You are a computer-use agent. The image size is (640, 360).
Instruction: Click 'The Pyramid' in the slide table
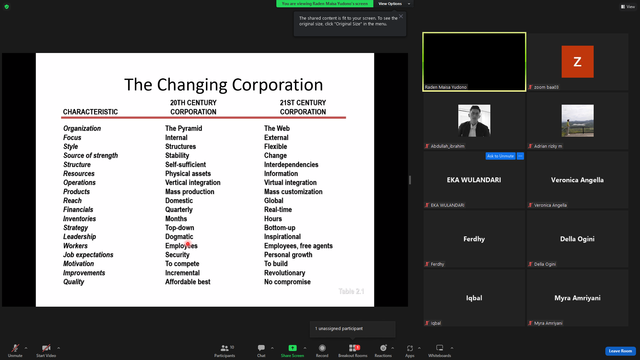(x=183, y=129)
